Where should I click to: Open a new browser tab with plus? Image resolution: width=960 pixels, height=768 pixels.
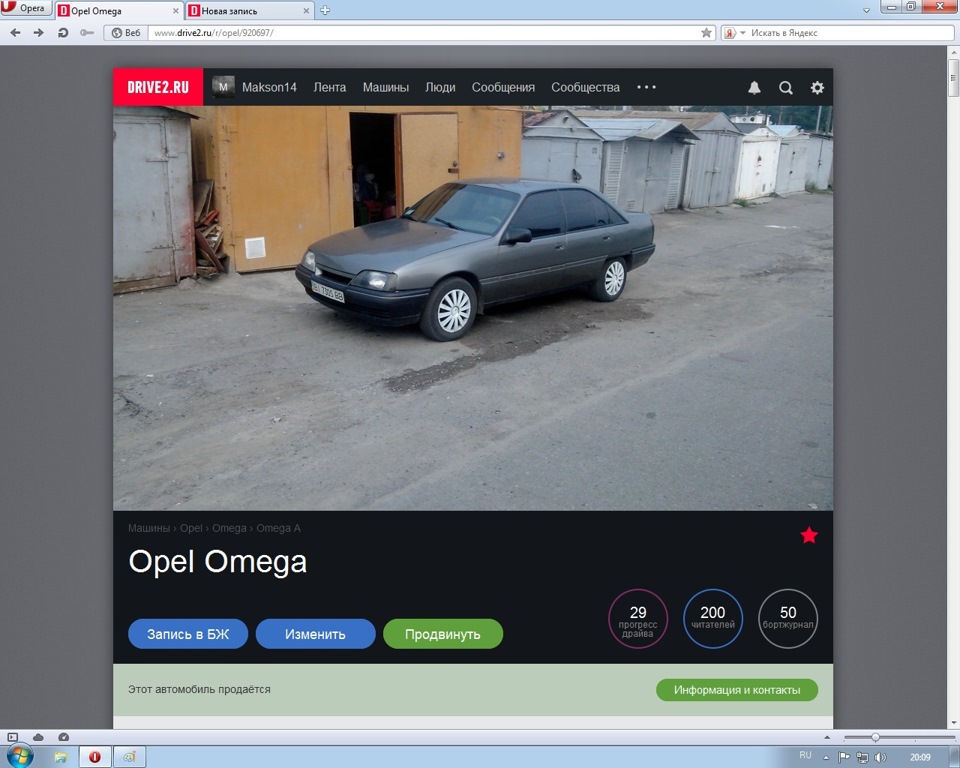coord(325,10)
